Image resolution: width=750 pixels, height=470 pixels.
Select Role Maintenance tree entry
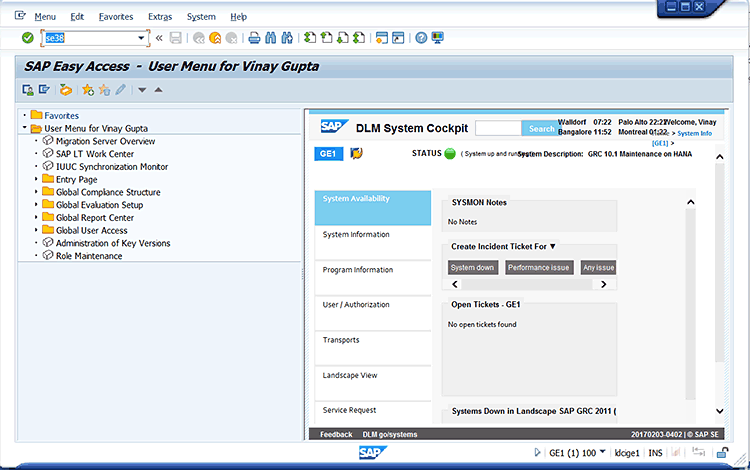(x=89, y=256)
